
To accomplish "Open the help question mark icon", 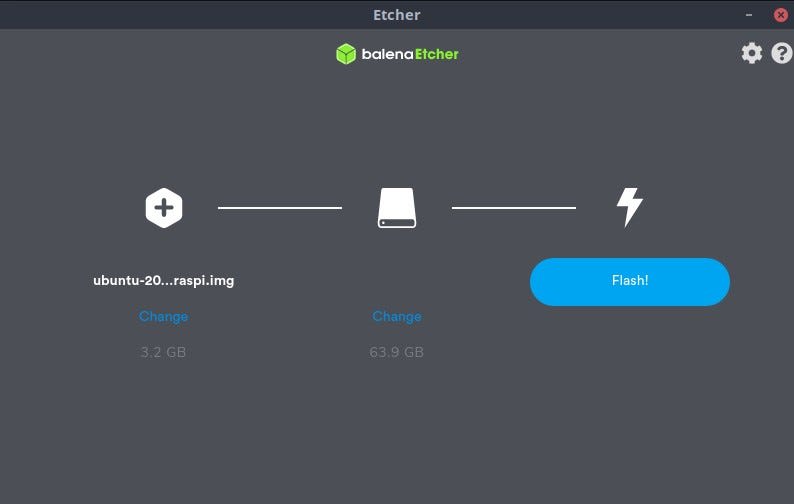I will point(781,53).
